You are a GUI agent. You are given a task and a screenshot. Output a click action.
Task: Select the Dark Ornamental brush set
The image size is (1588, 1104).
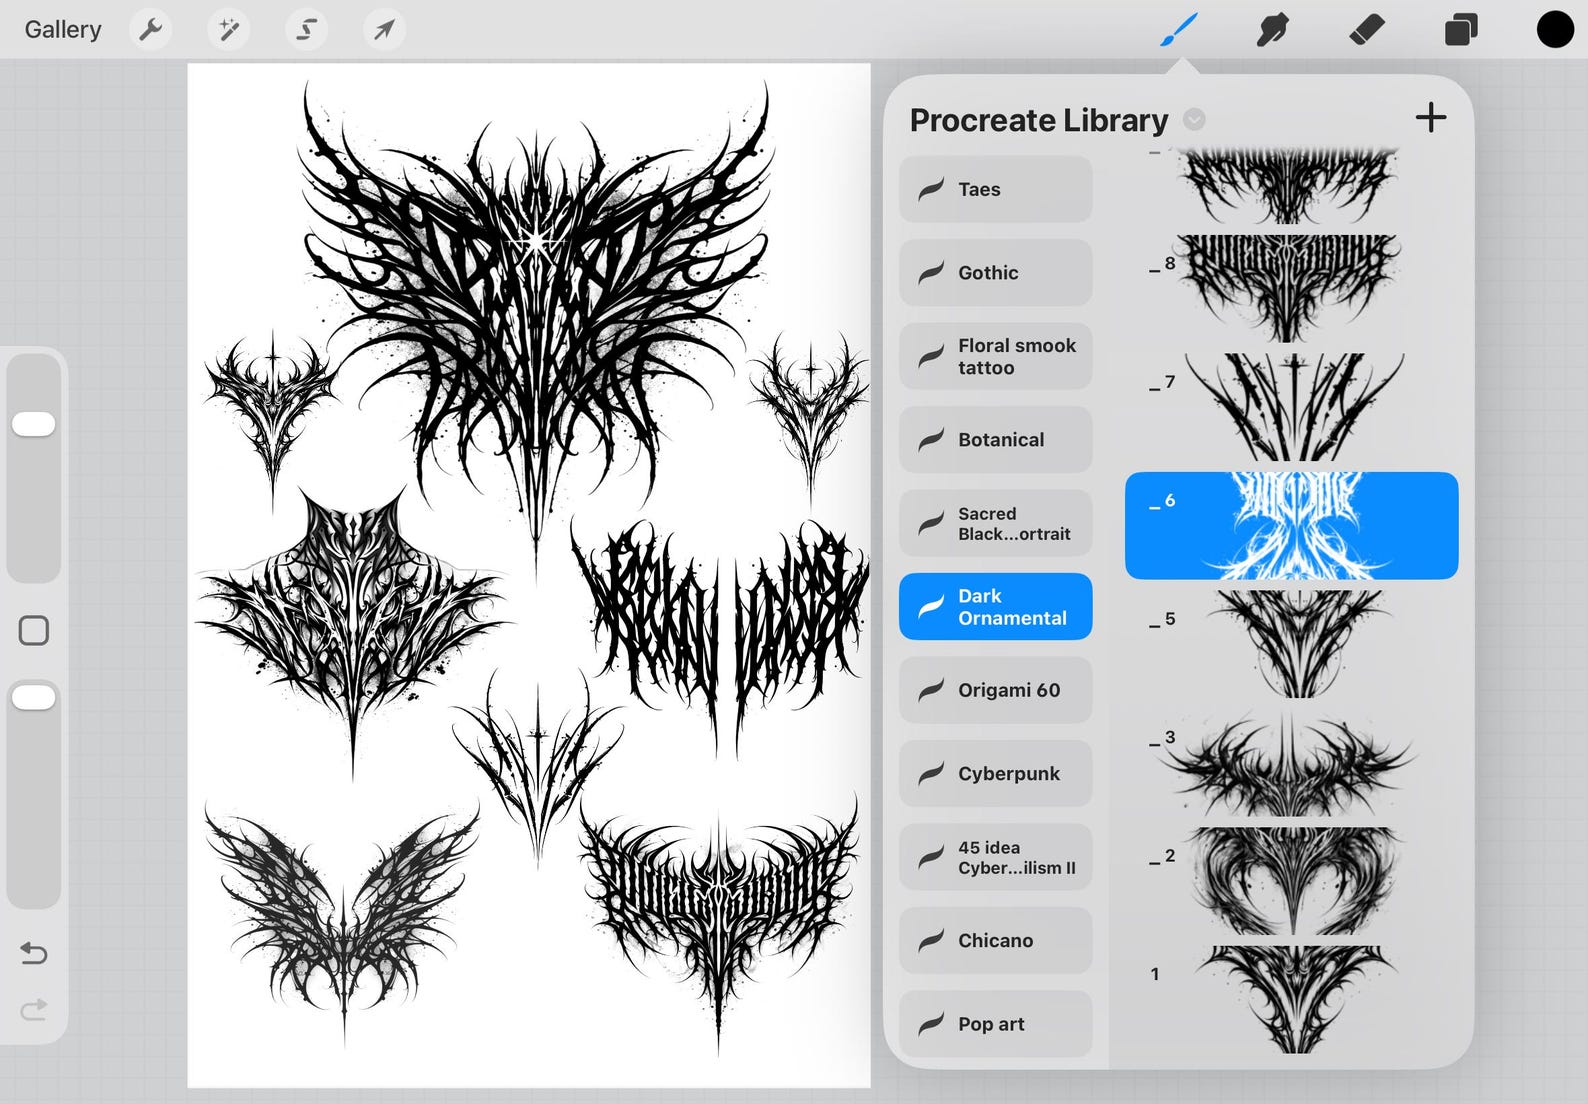click(x=996, y=607)
